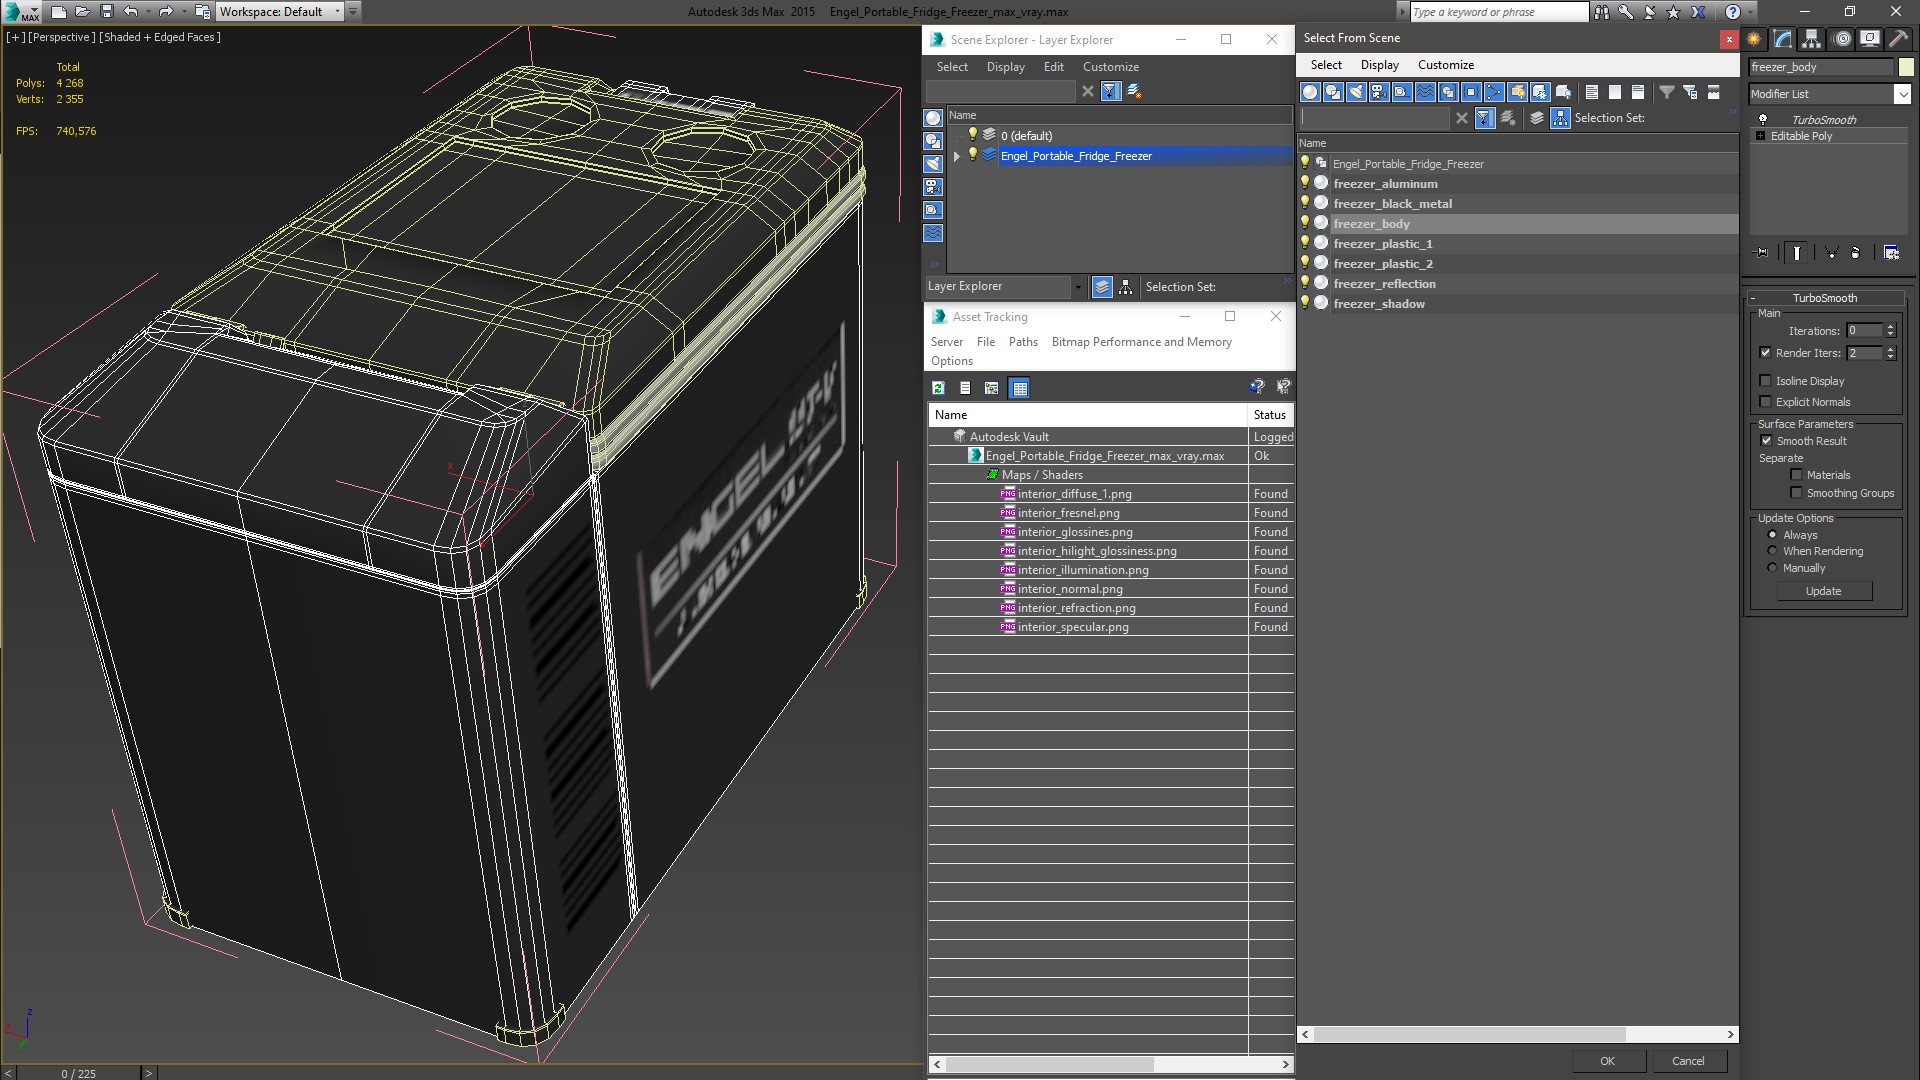Expand Engel_Portable_Fridge_Freezer layer in Layer Explorer
This screenshot has height=1080, width=1920.
[957, 156]
